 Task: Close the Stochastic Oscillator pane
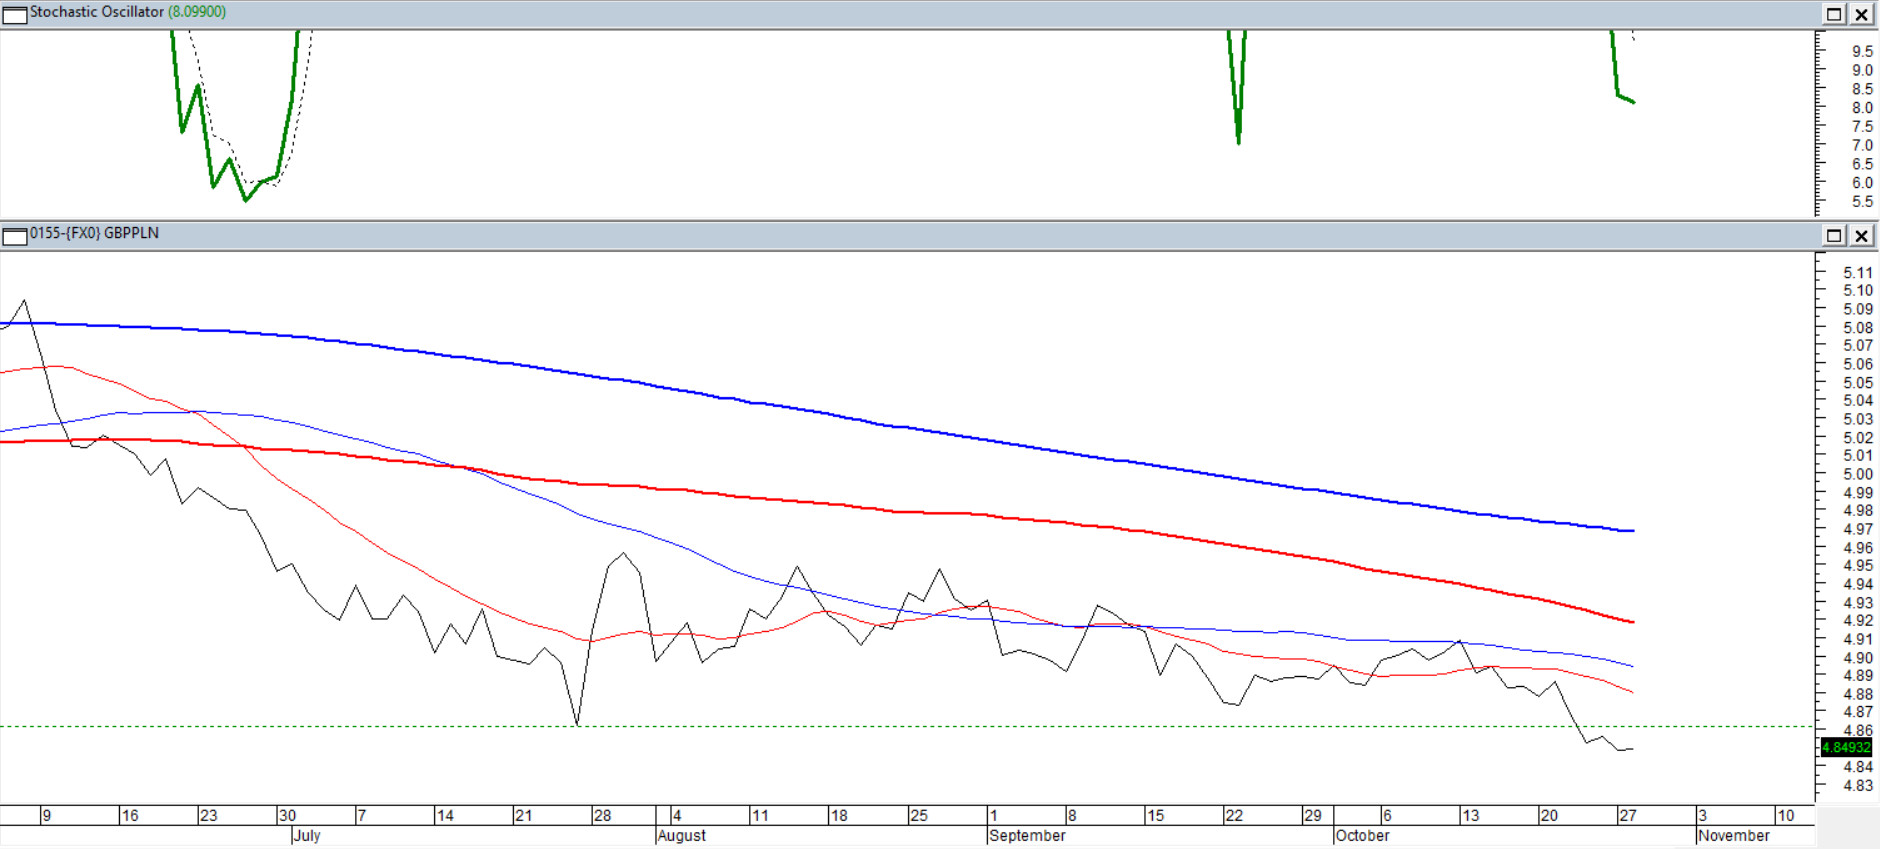(1861, 14)
